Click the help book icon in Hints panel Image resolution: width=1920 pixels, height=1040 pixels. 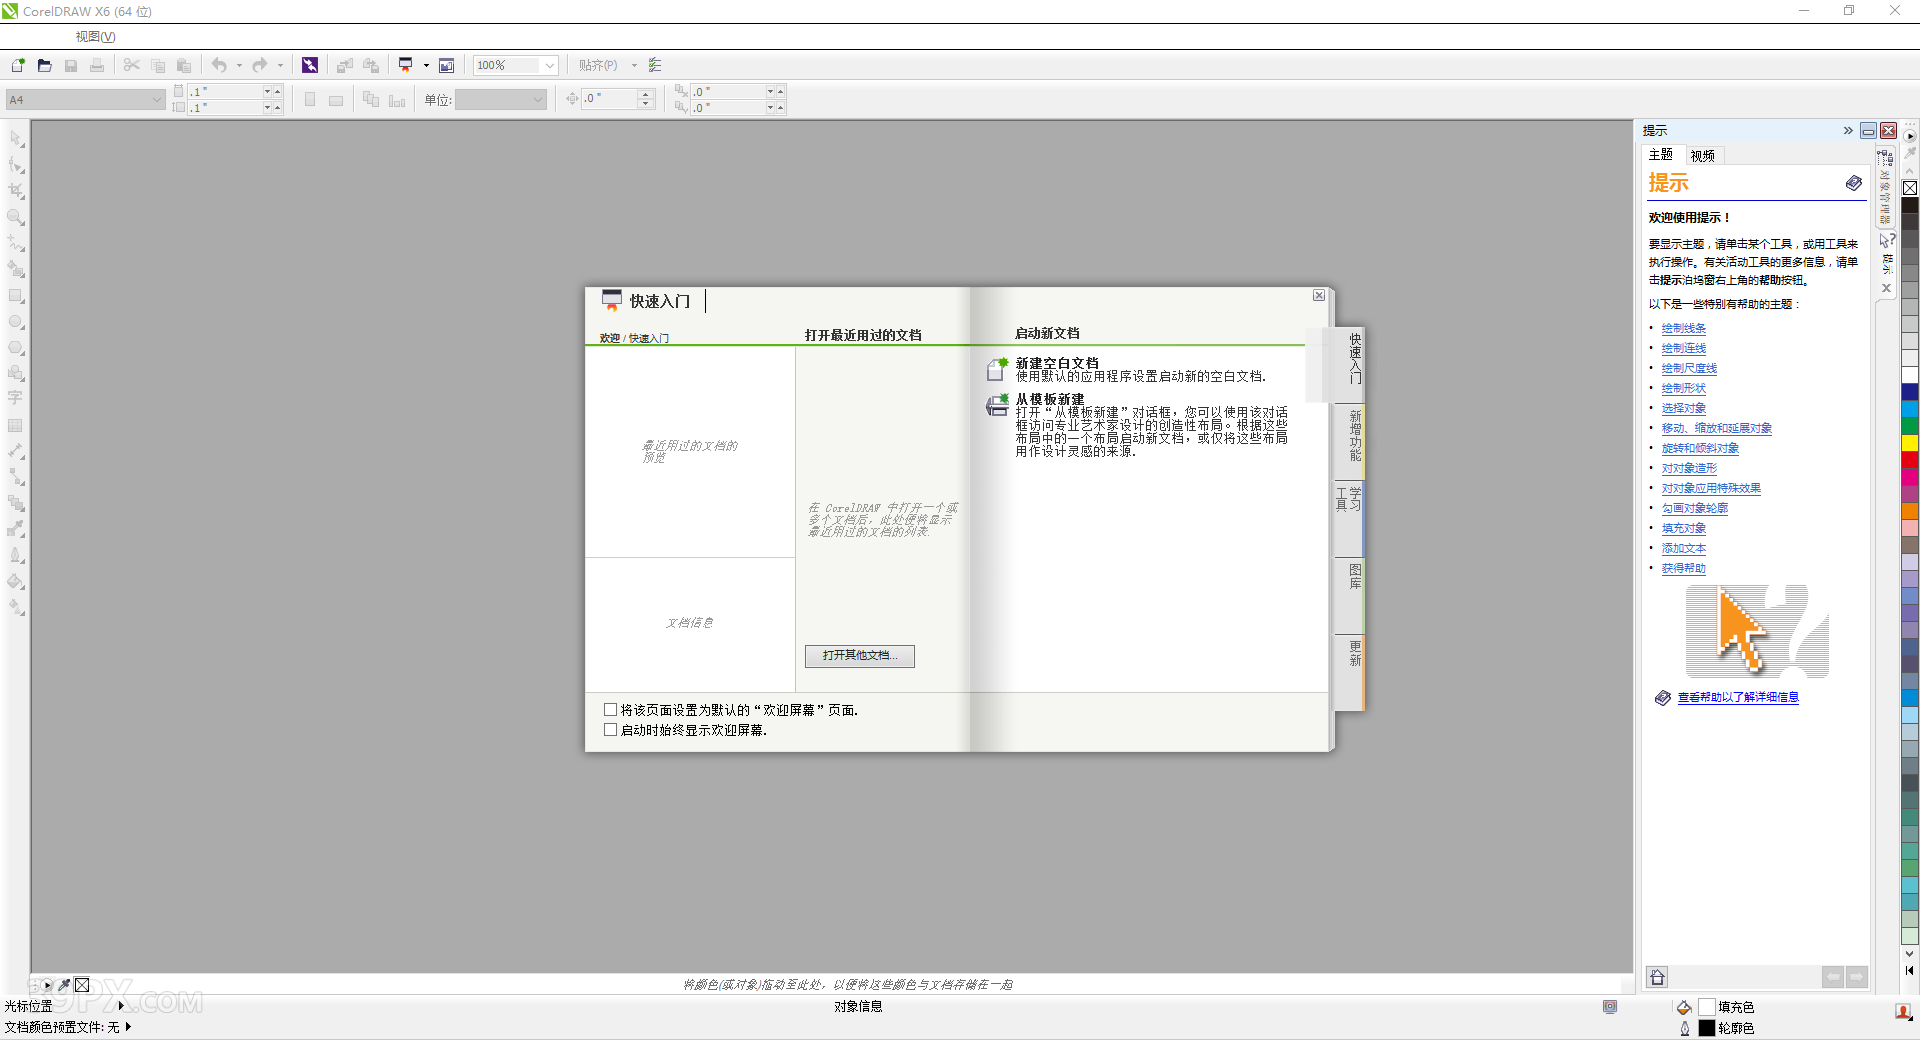1854,183
